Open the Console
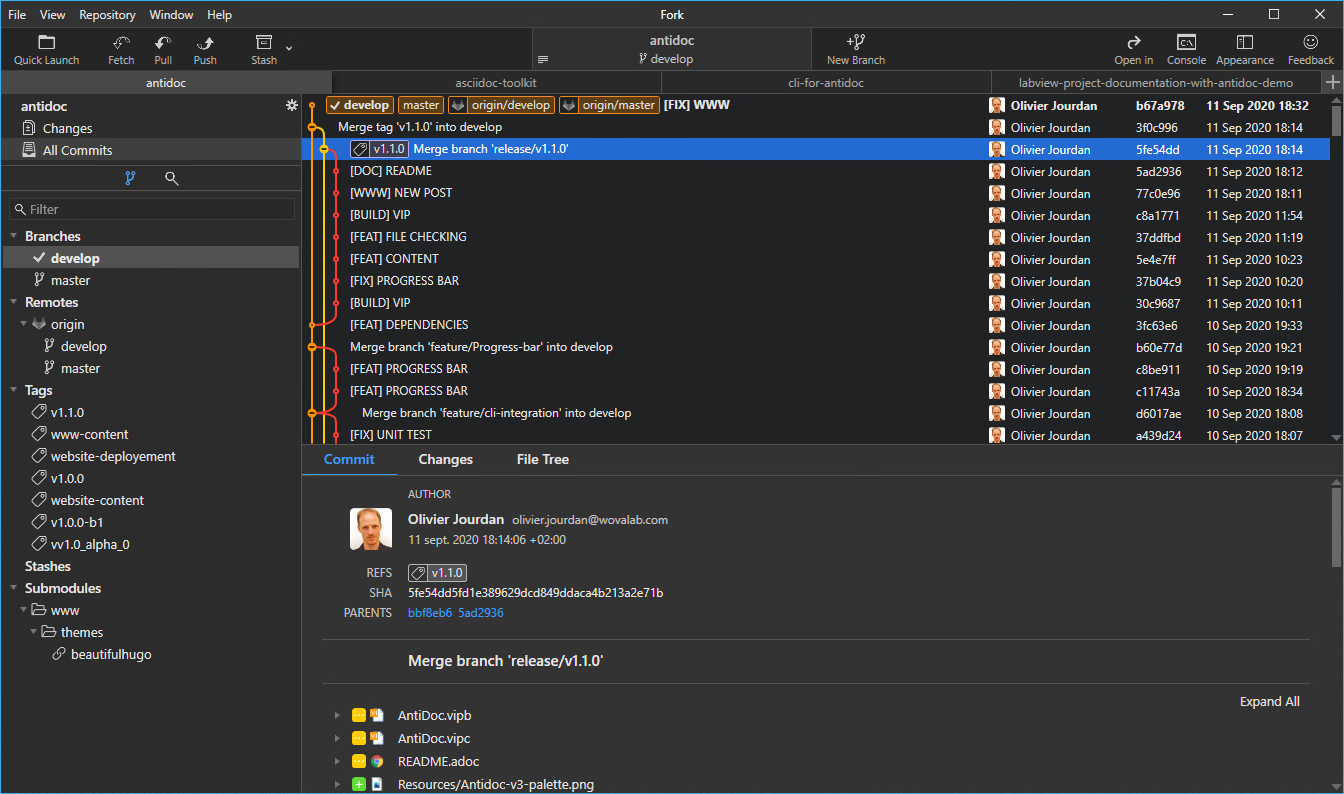This screenshot has height=794, width=1344. pos(1186,50)
